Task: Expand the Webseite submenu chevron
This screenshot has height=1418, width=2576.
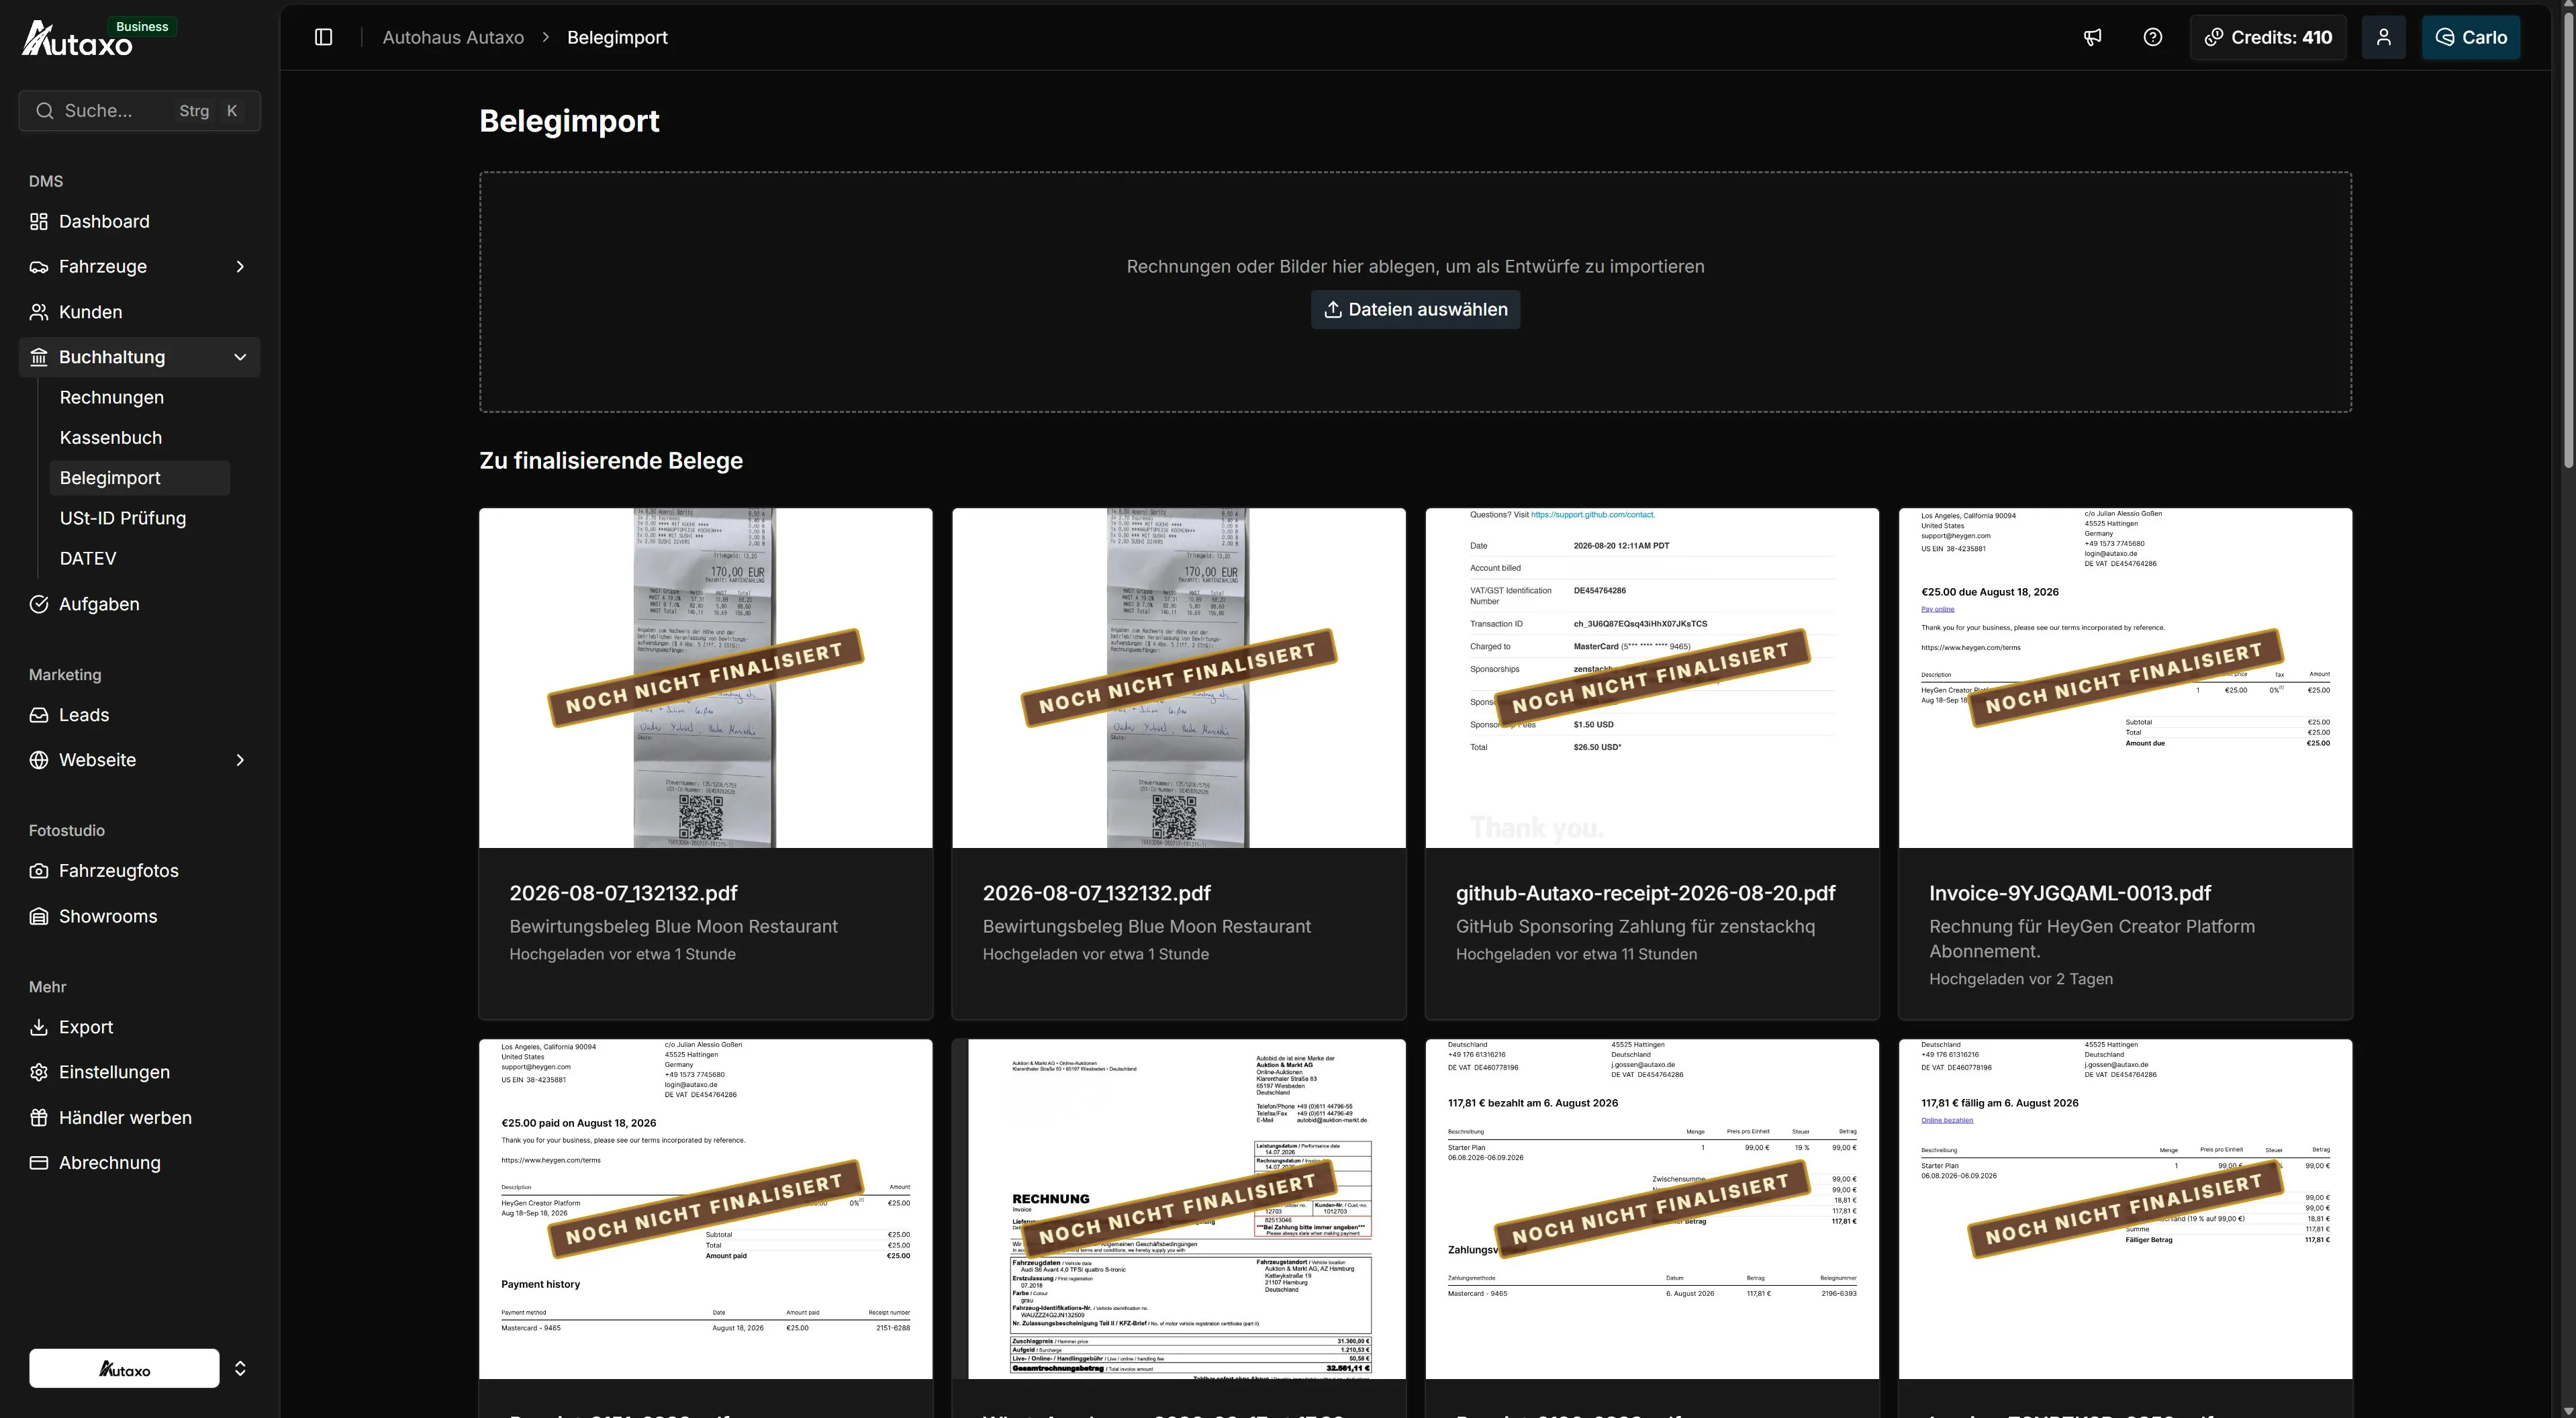Action: pyautogui.click(x=240, y=760)
